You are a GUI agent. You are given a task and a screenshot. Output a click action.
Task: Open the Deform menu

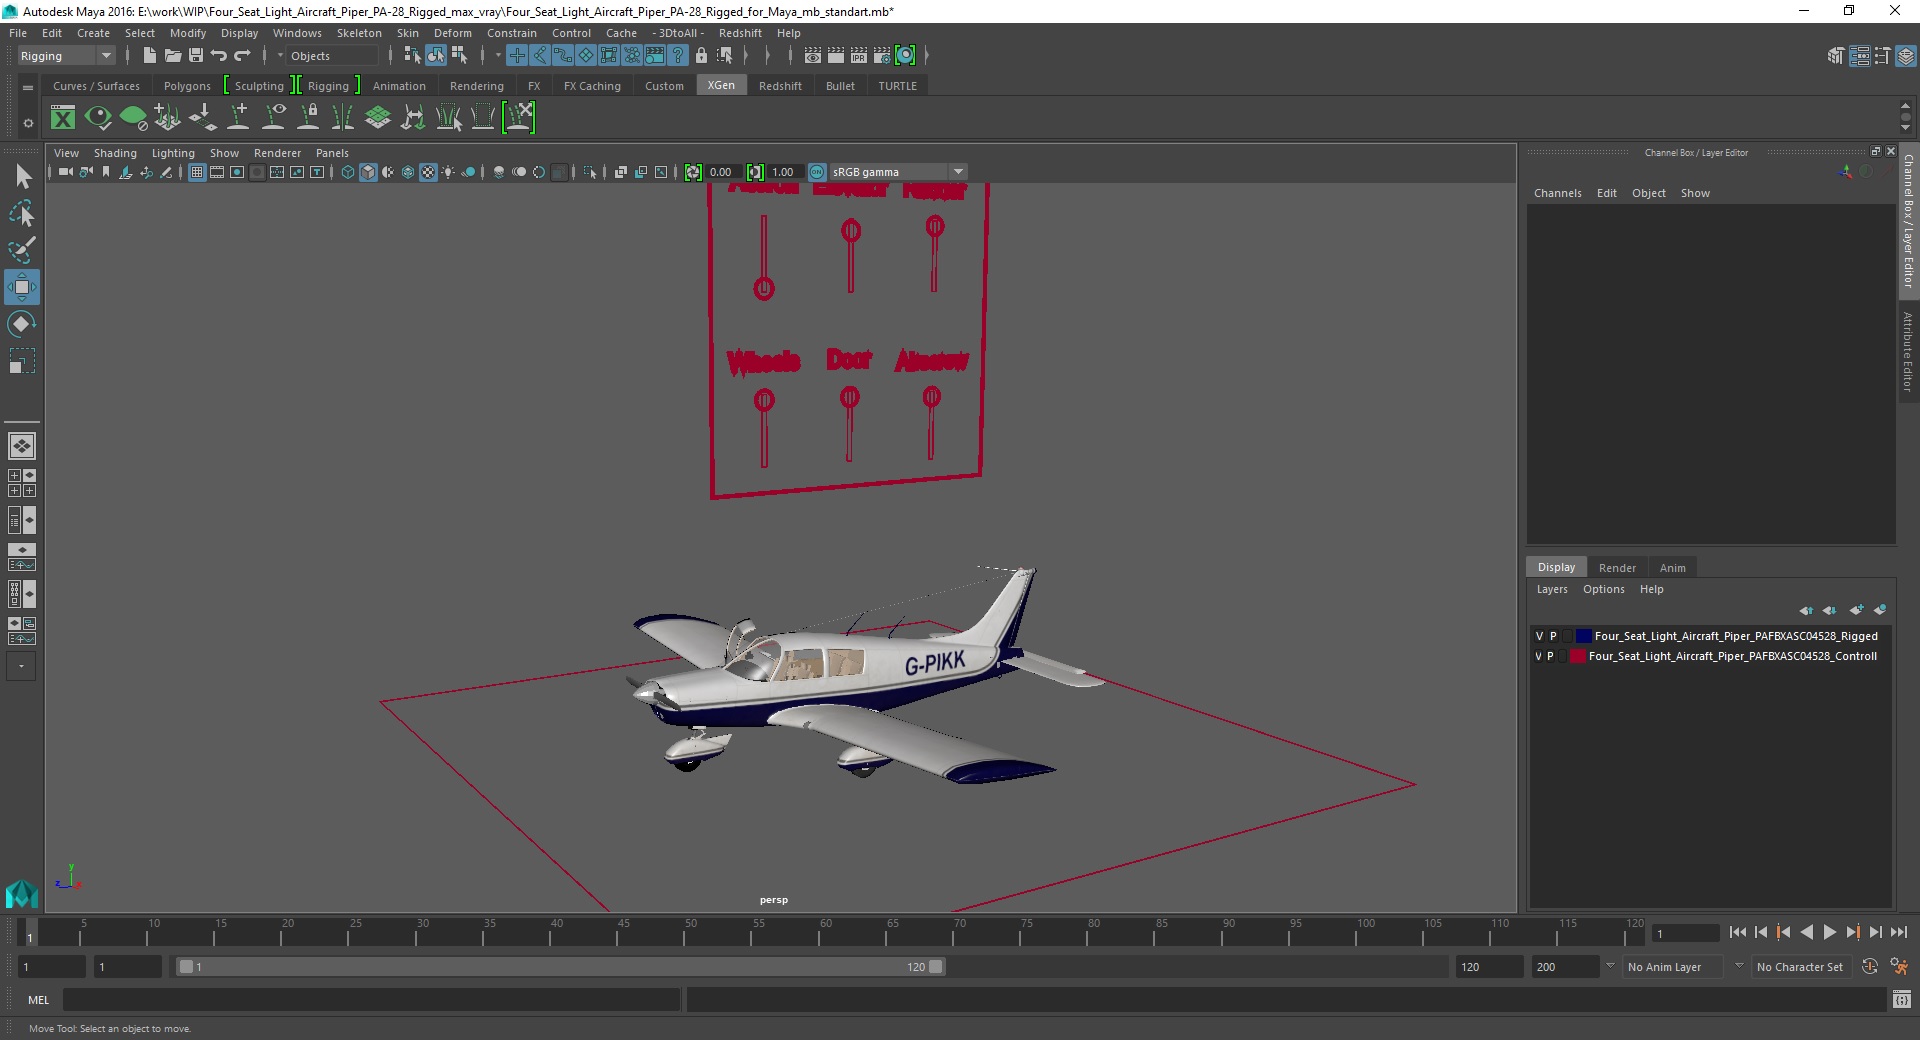(x=452, y=33)
